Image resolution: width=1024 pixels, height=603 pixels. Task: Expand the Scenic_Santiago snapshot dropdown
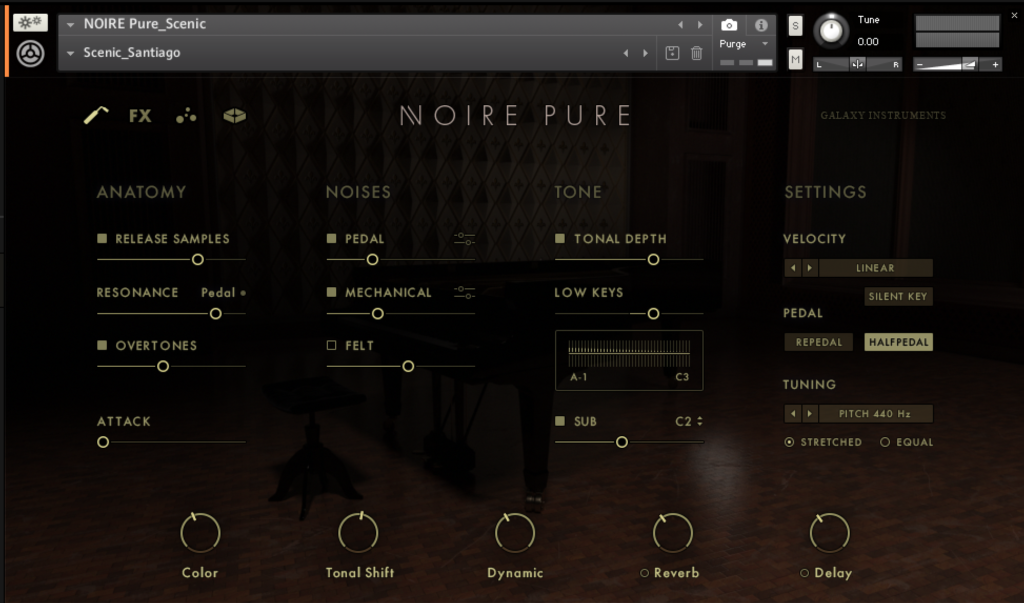pos(71,53)
